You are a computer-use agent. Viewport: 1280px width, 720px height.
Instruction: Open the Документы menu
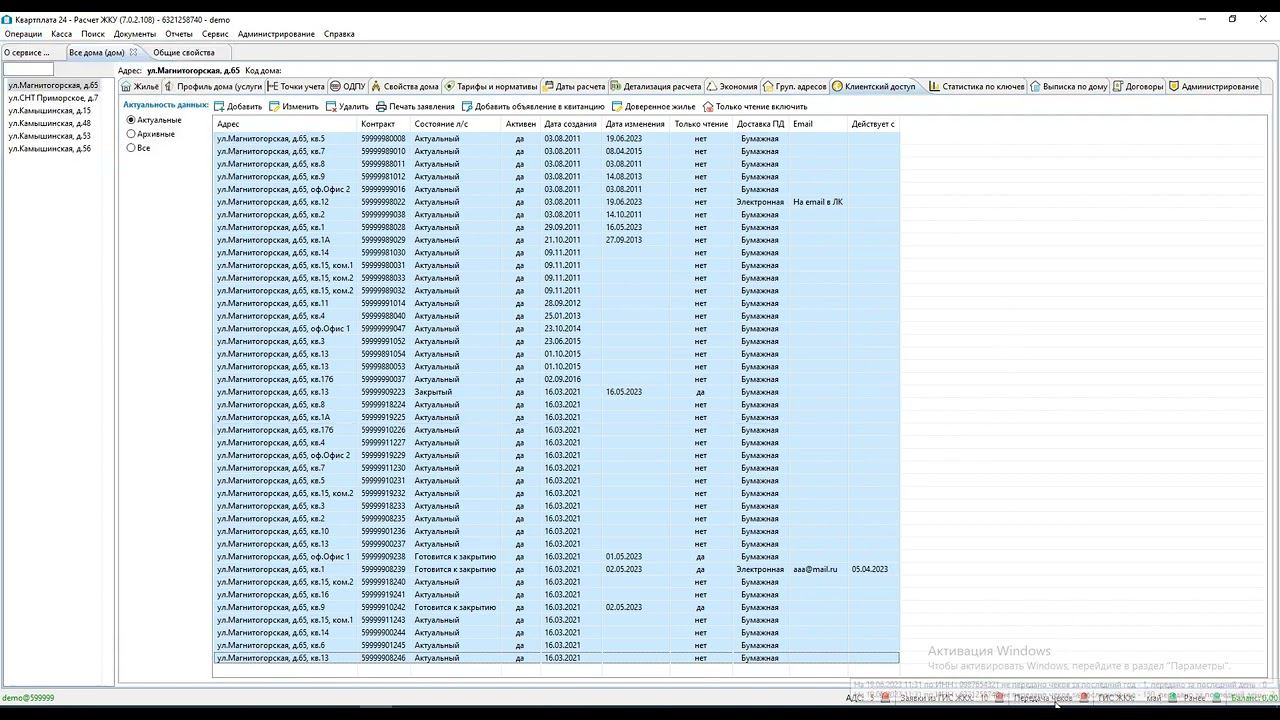point(135,34)
